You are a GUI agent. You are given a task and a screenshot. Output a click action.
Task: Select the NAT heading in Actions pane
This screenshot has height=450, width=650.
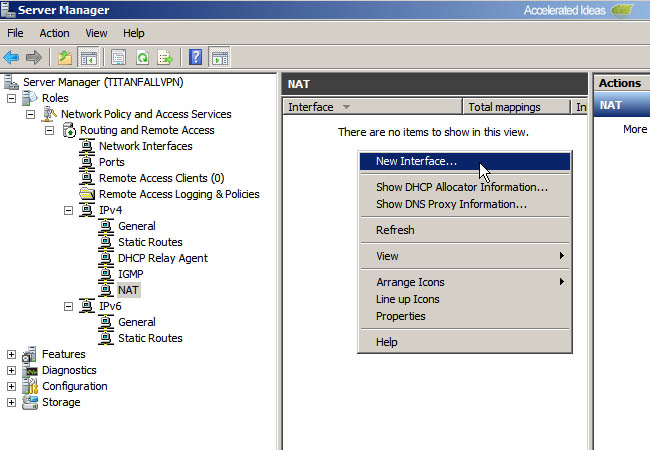pyautogui.click(x=622, y=105)
